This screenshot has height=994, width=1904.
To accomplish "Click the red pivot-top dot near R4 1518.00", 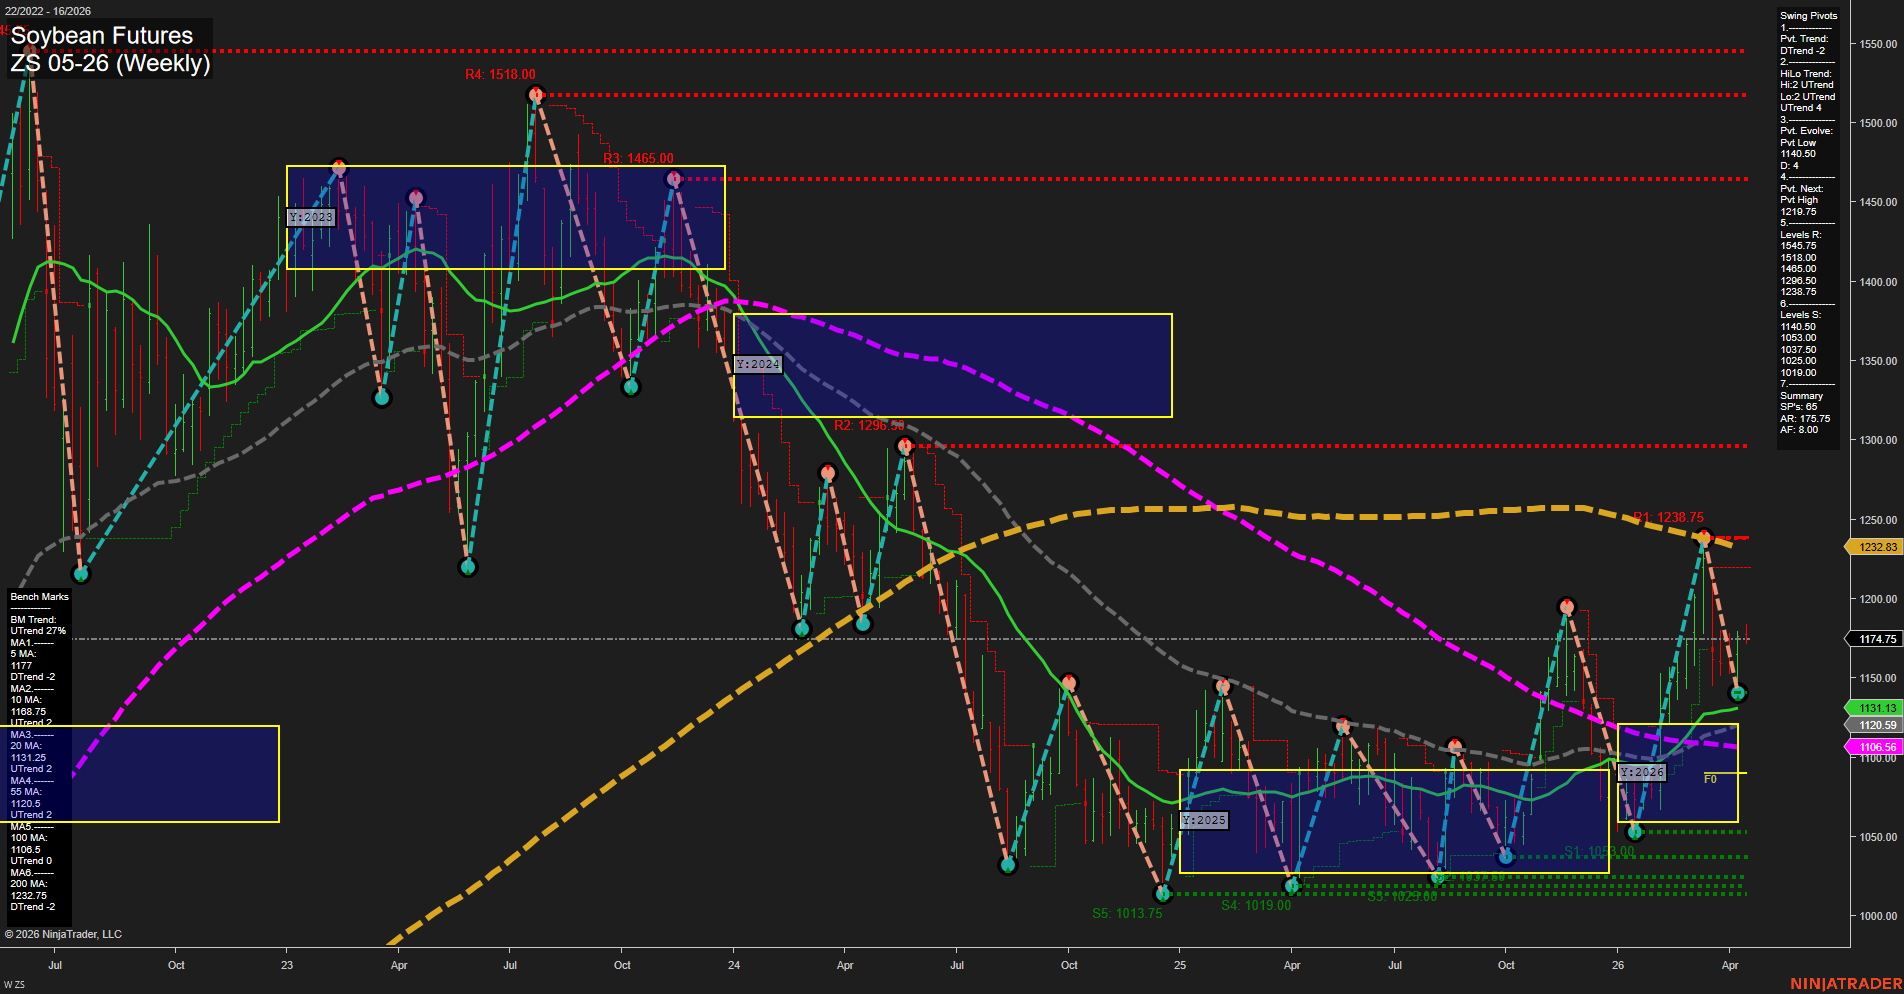I will (534, 93).
